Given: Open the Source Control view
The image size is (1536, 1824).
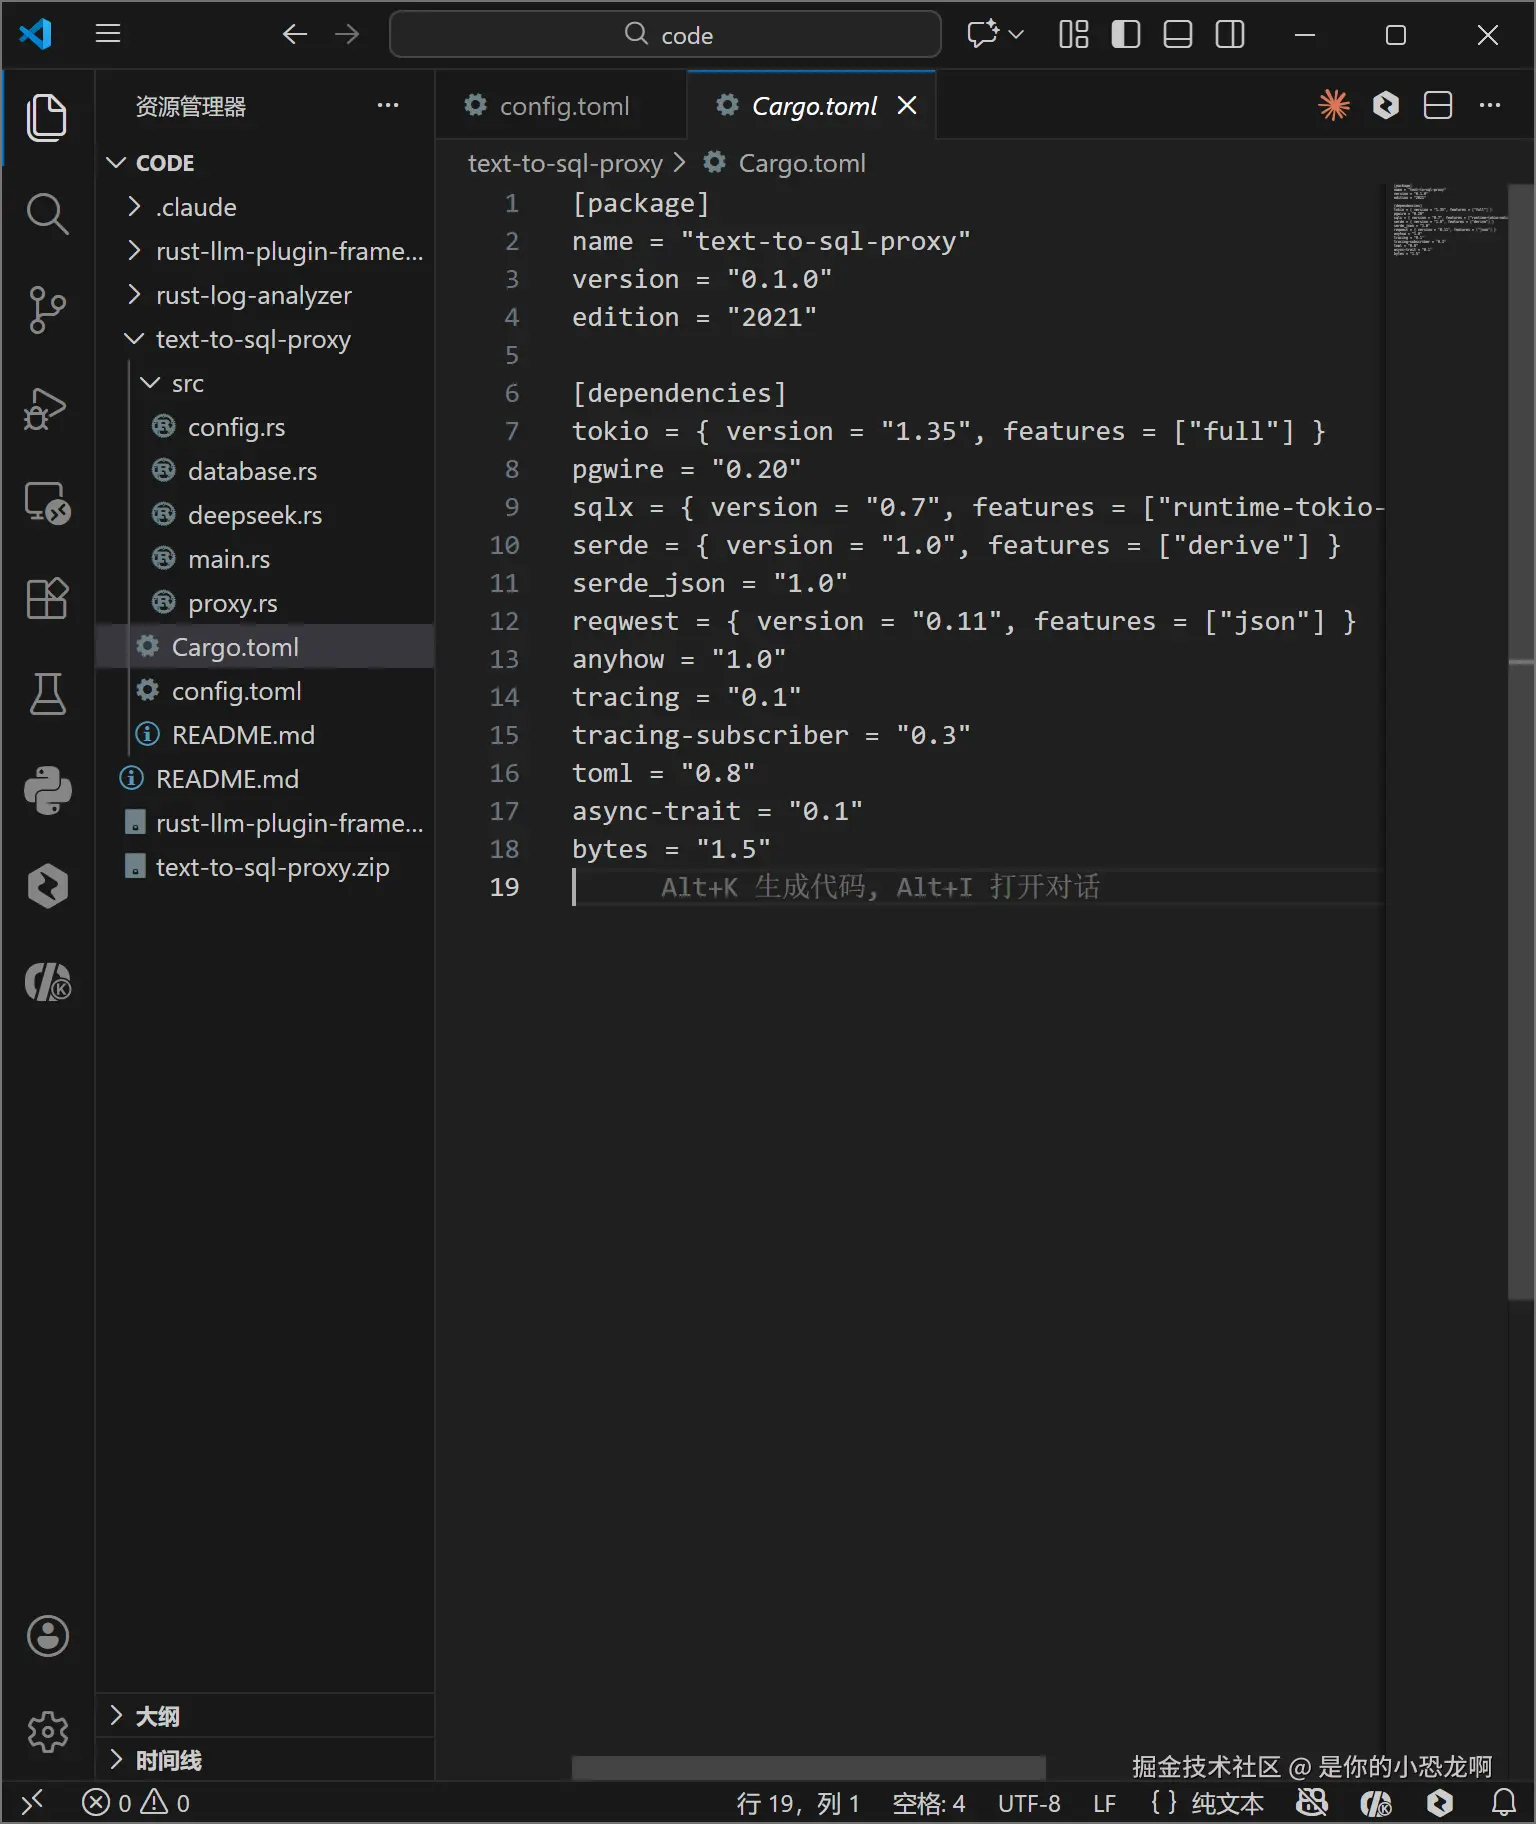Looking at the screenshot, I should click(x=47, y=310).
